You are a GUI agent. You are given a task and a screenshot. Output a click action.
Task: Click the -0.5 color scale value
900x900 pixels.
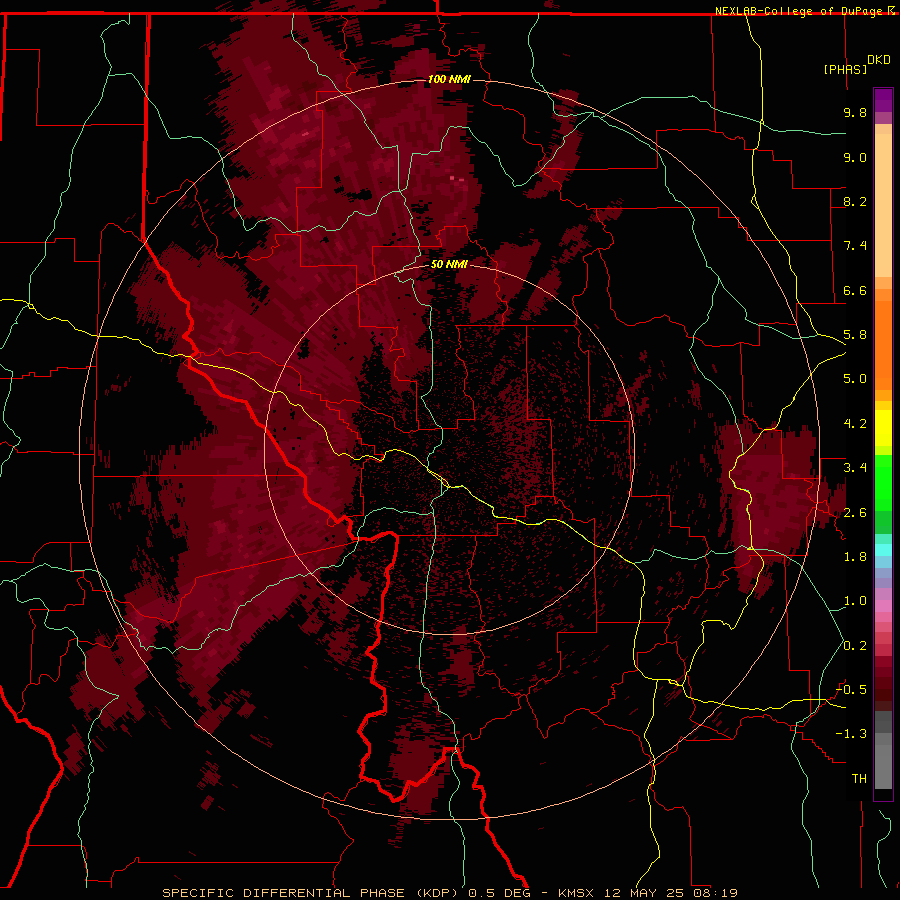point(852,690)
